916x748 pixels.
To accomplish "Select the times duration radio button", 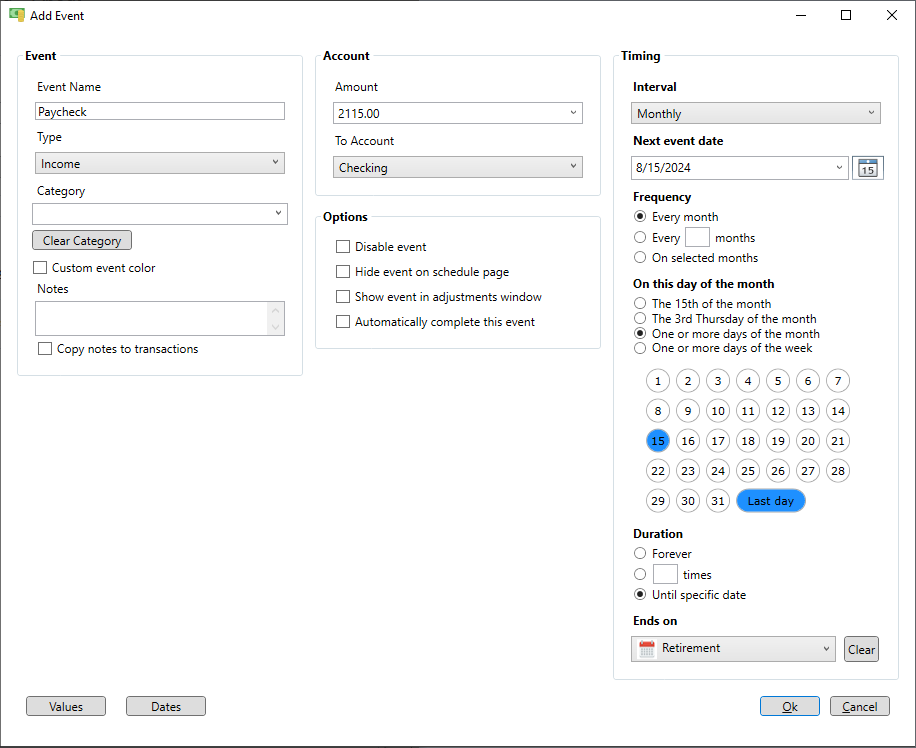I will click(x=640, y=574).
